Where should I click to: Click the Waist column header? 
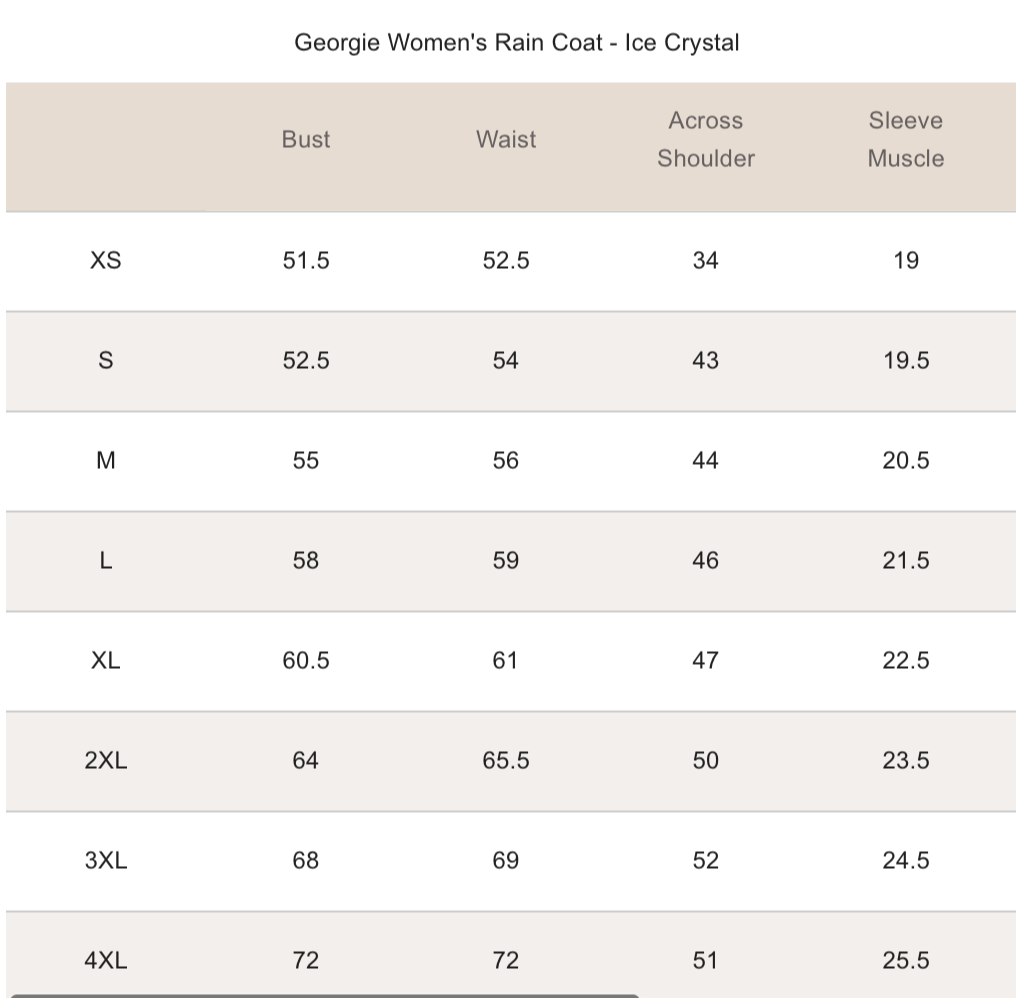(506, 140)
